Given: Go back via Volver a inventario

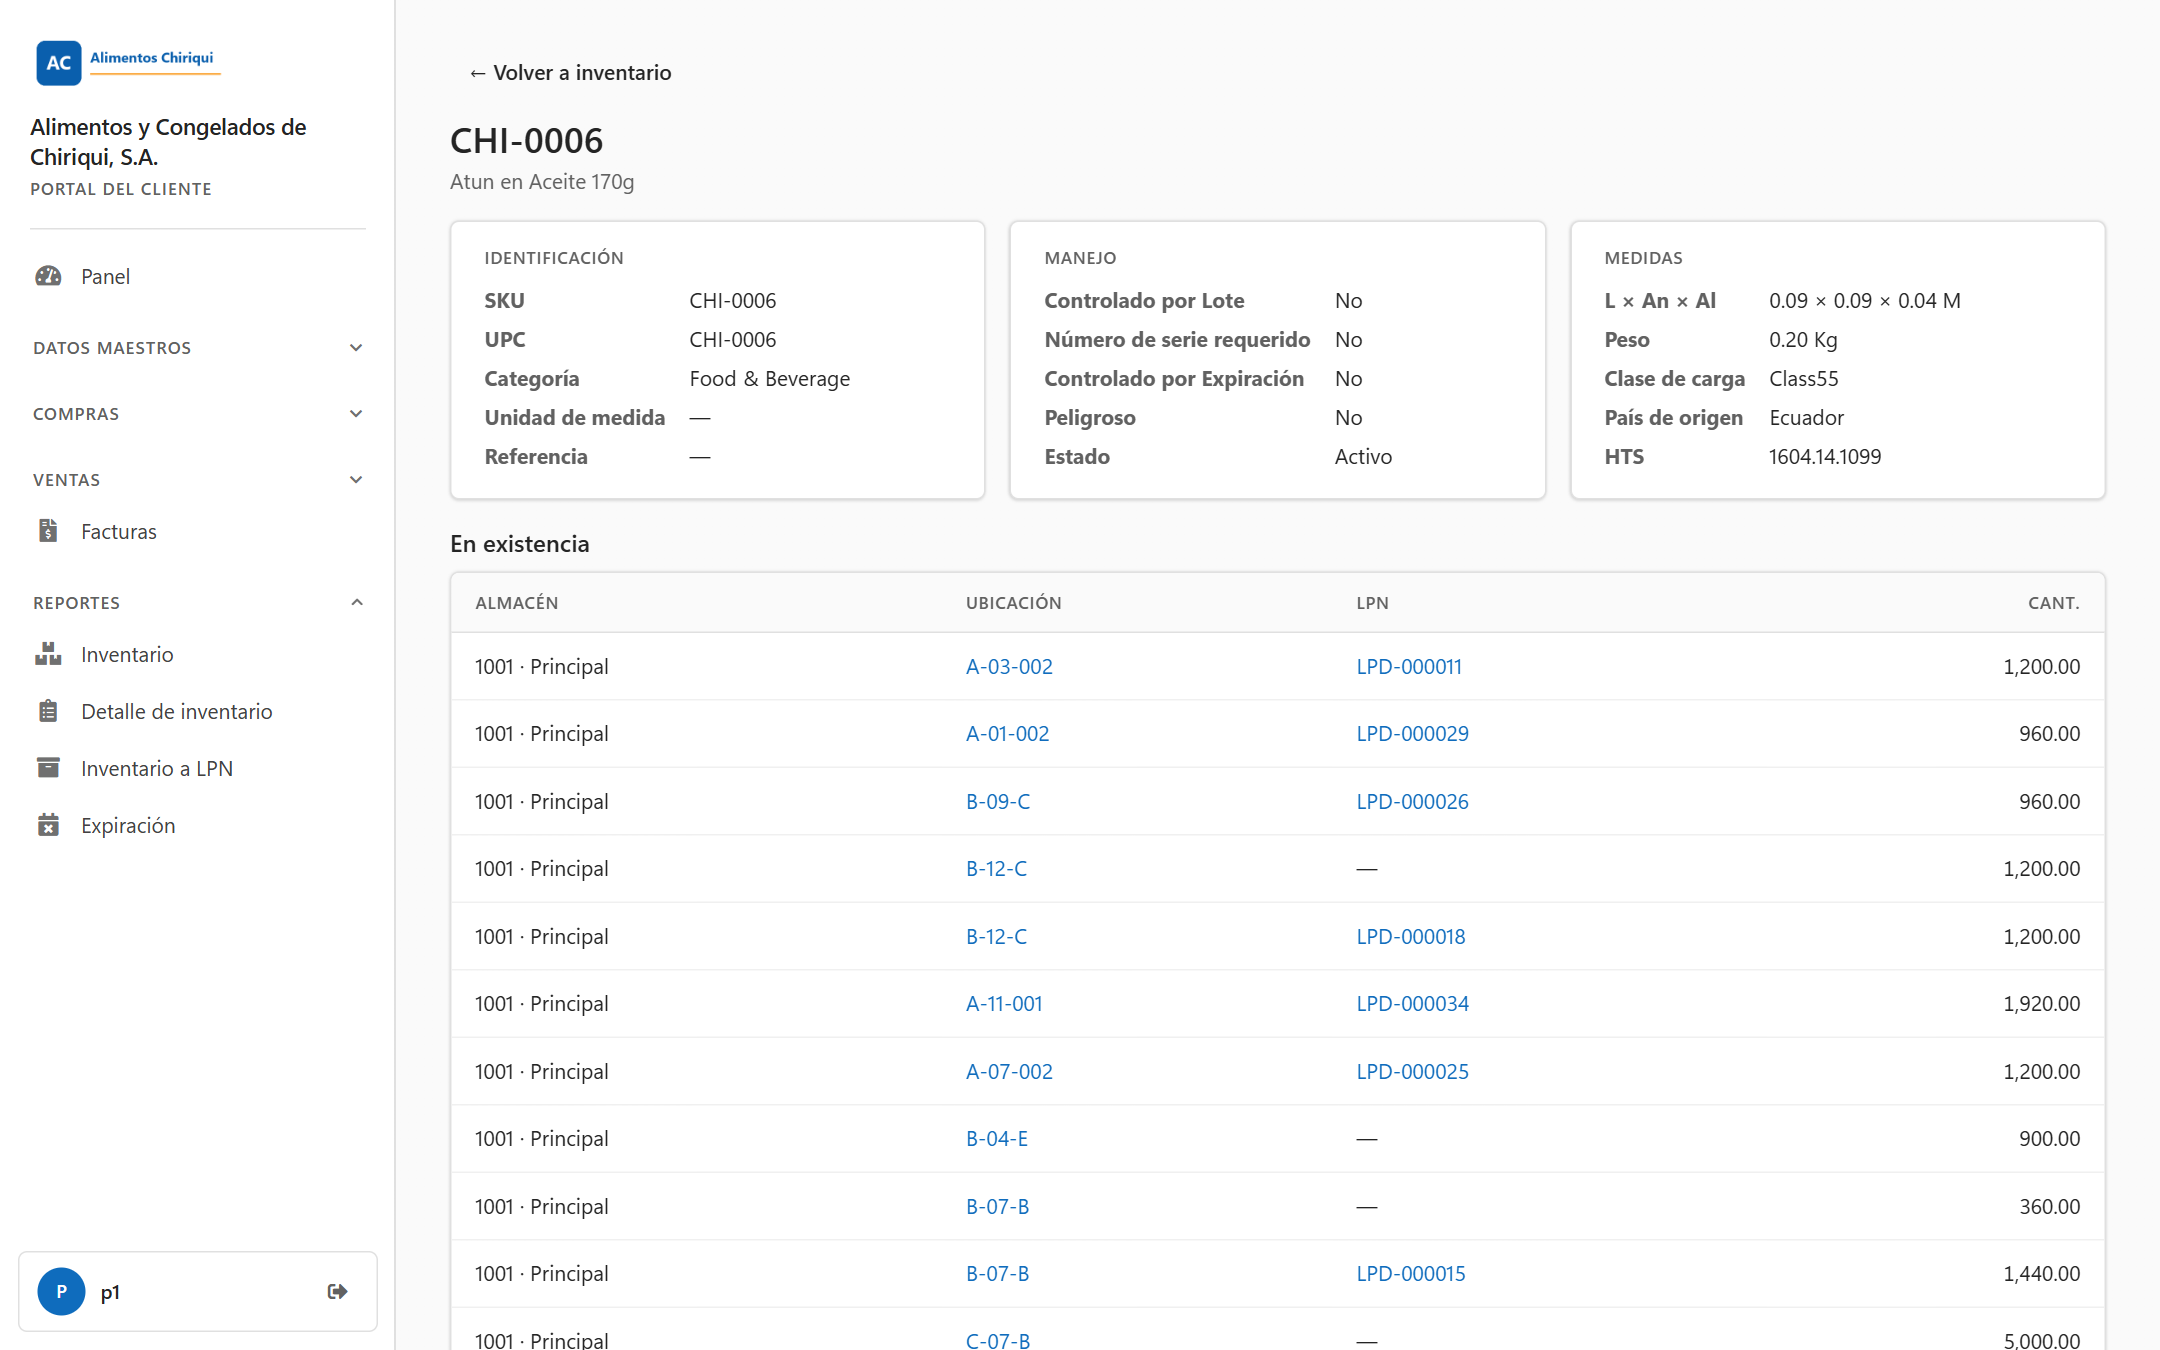Looking at the screenshot, I should click(x=570, y=73).
